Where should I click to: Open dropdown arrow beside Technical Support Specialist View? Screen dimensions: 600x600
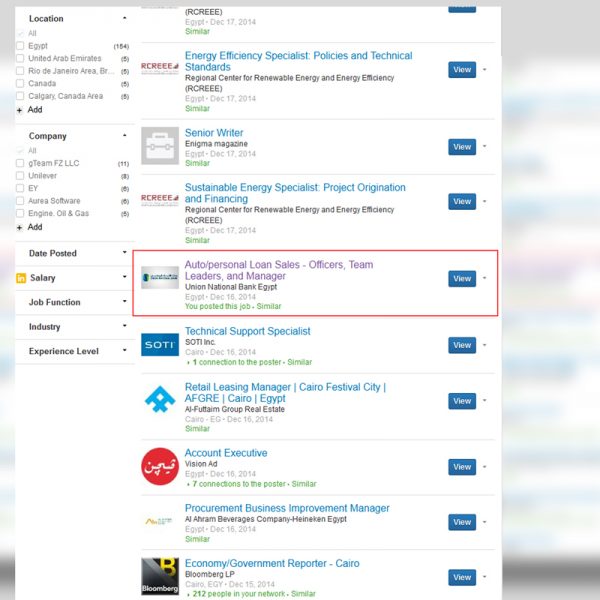pos(484,345)
